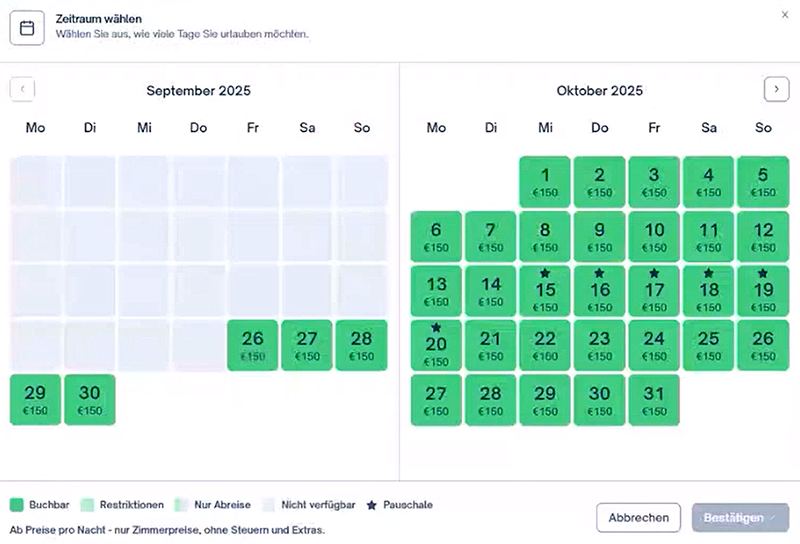Pick September 30 in the calendar
800x544 pixels.
90,399
